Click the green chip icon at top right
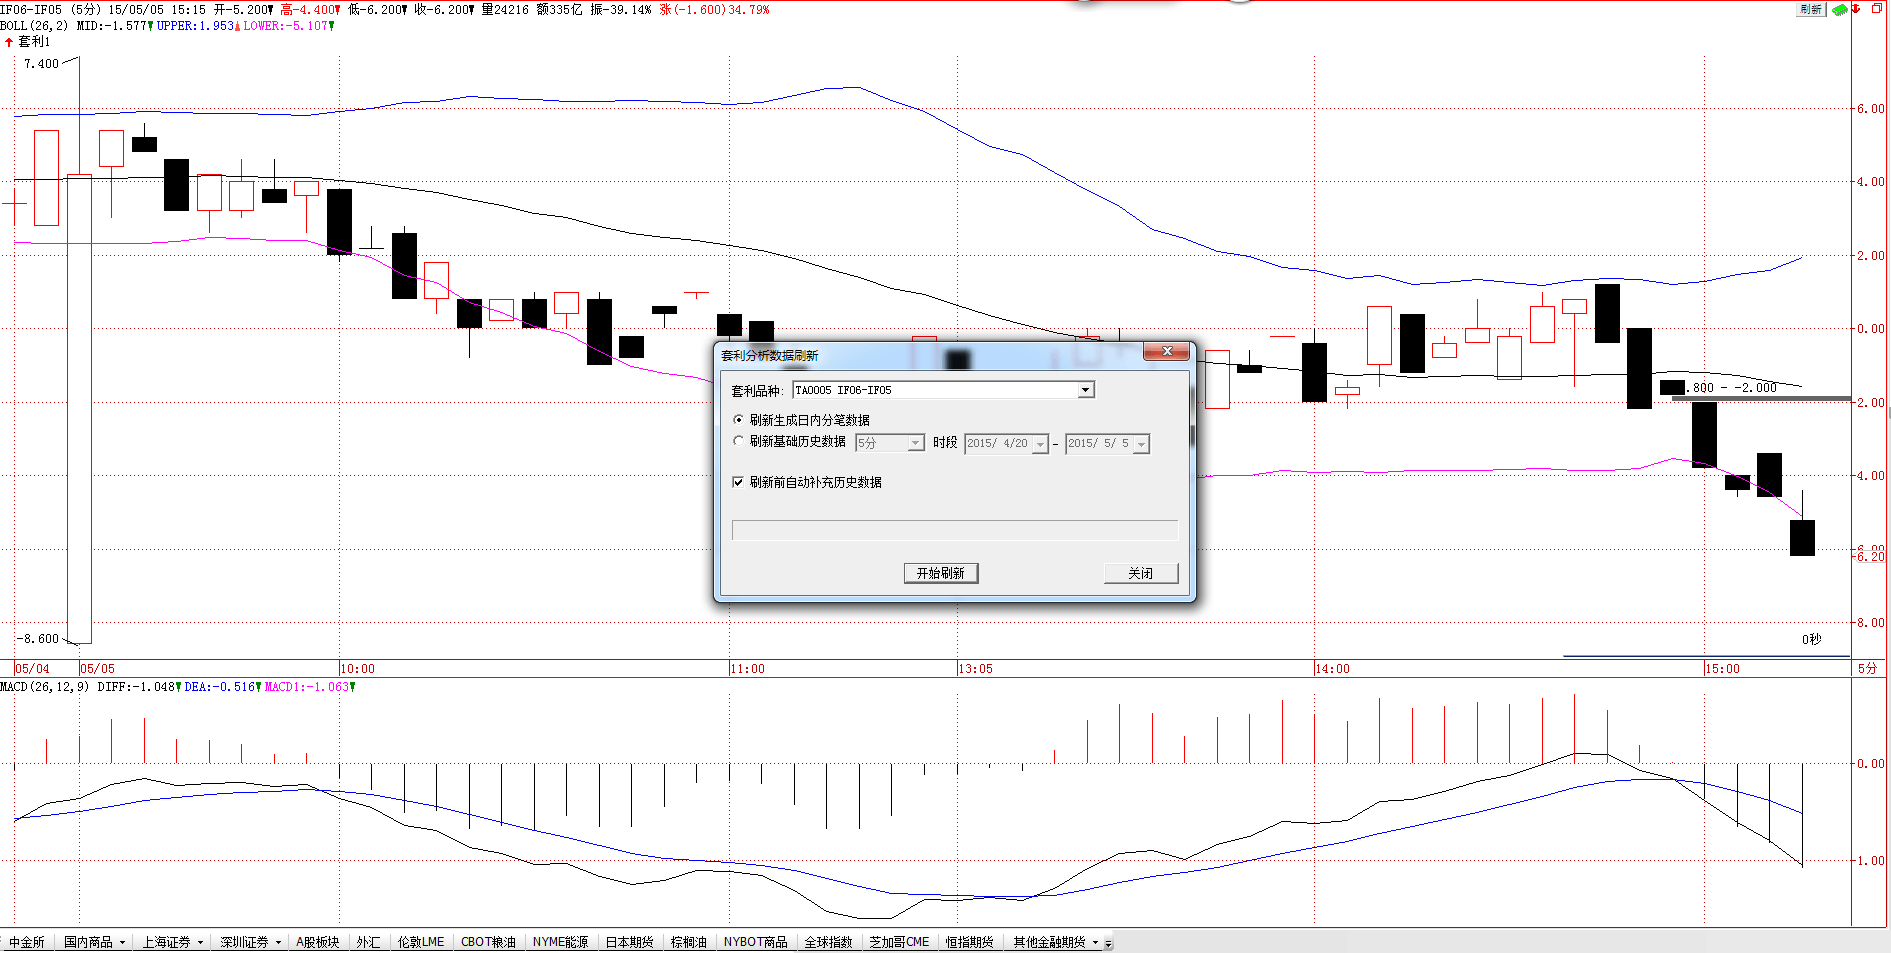The image size is (1891, 953). (x=1839, y=9)
